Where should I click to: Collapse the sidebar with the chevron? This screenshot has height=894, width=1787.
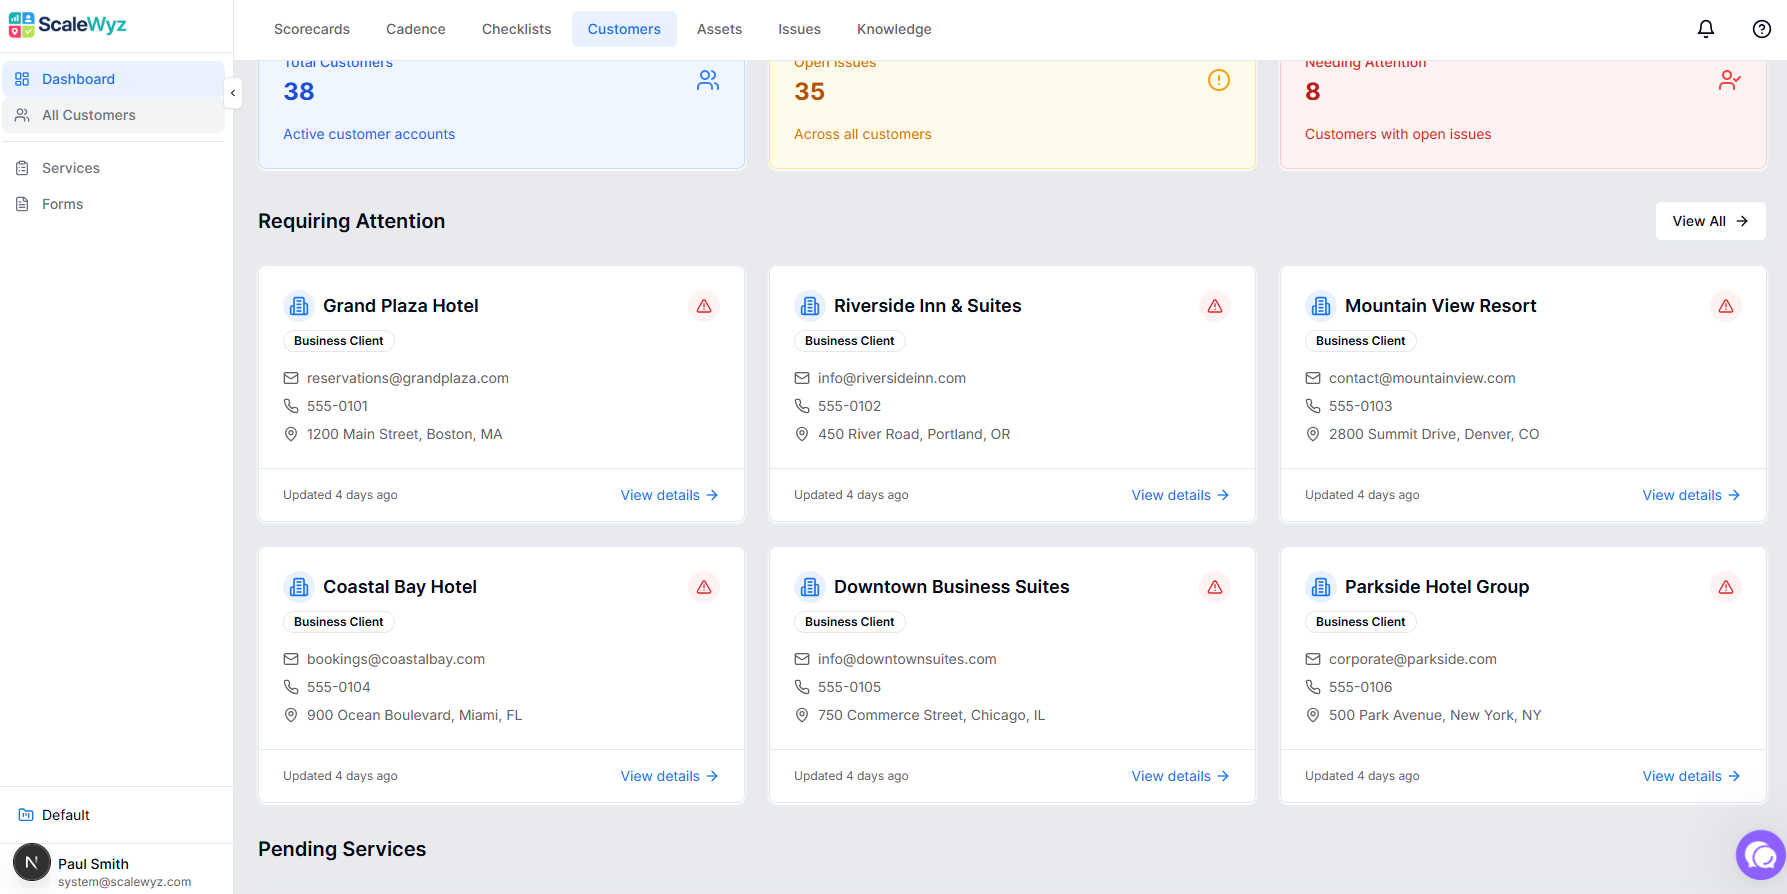click(x=233, y=93)
